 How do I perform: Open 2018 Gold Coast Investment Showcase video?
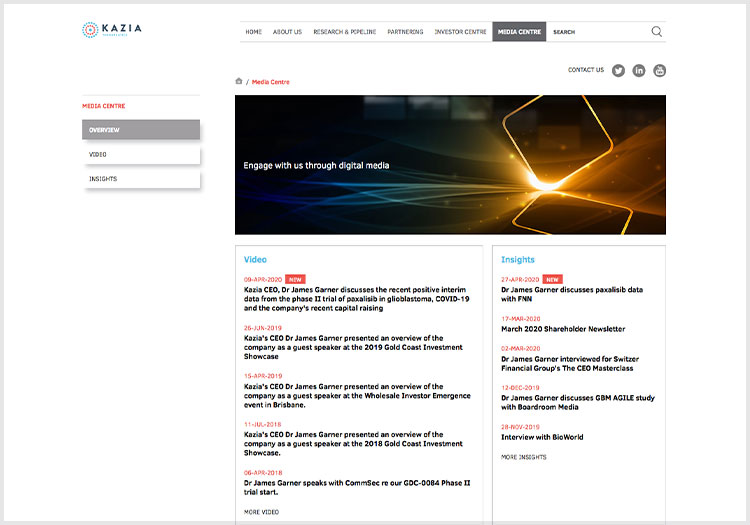353,444
